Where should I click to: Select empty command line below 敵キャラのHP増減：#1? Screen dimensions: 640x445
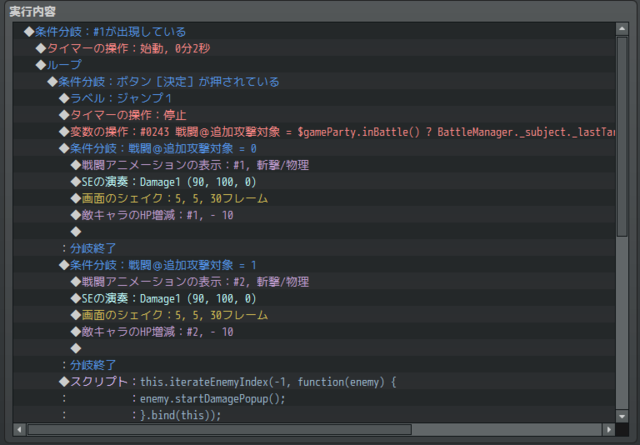tap(314, 232)
